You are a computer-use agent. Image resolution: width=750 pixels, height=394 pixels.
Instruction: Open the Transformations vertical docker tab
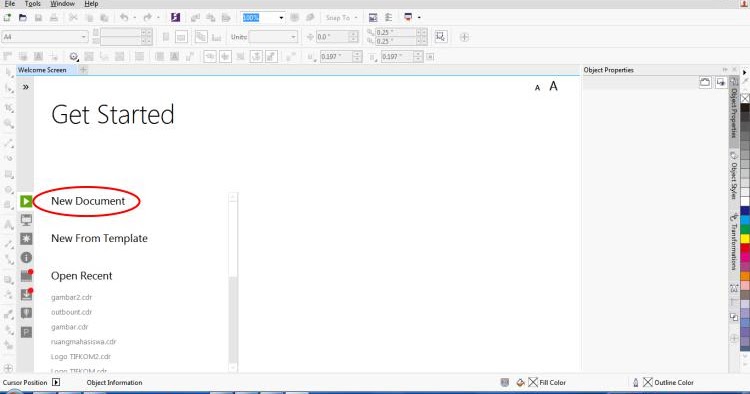coord(733,242)
